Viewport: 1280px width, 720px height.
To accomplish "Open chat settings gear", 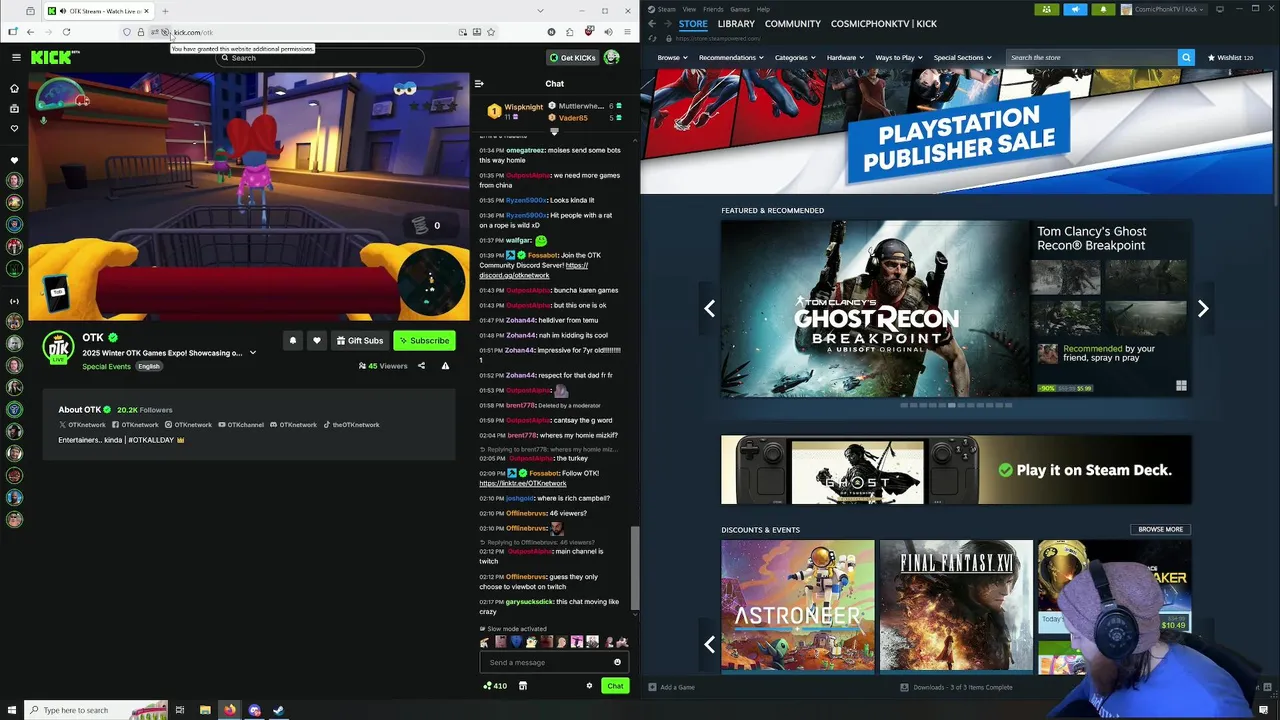I will coord(589,686).
